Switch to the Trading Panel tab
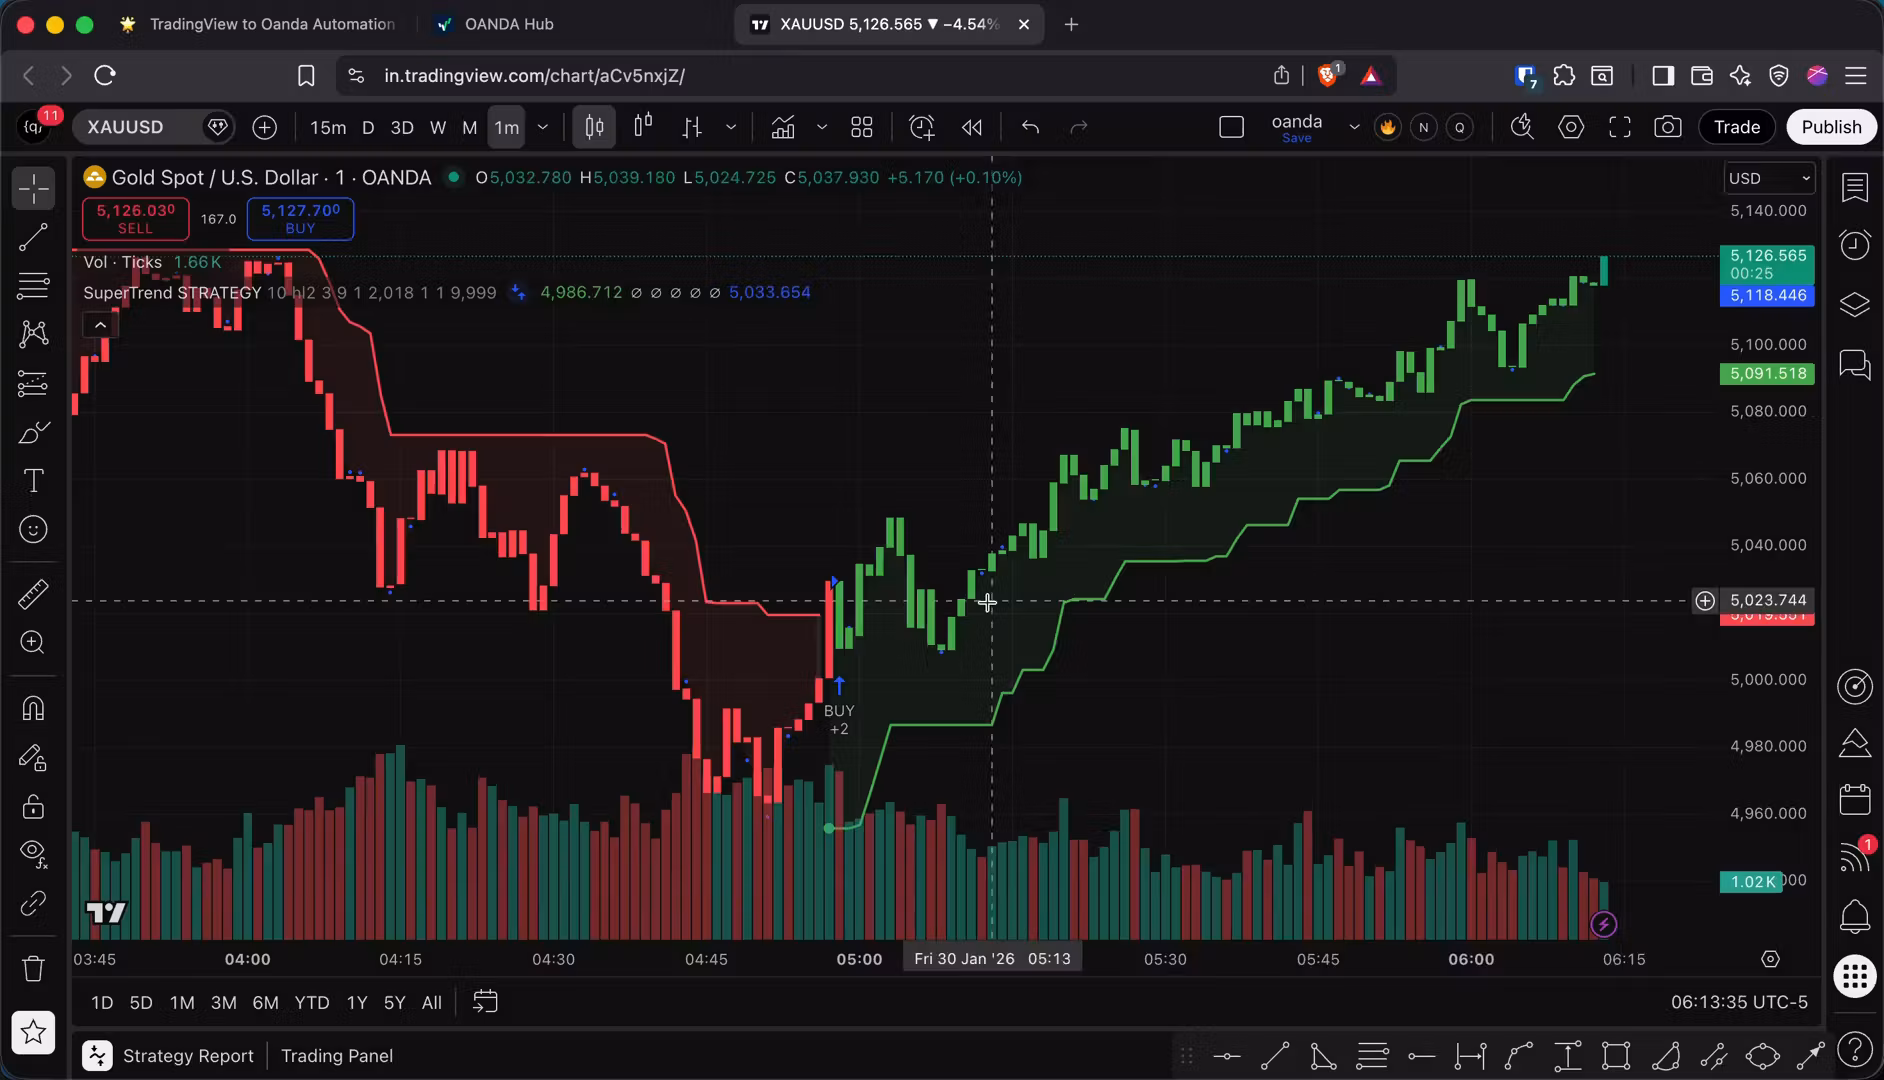Screen dimensions: 1884x1080 [336, 1055]
